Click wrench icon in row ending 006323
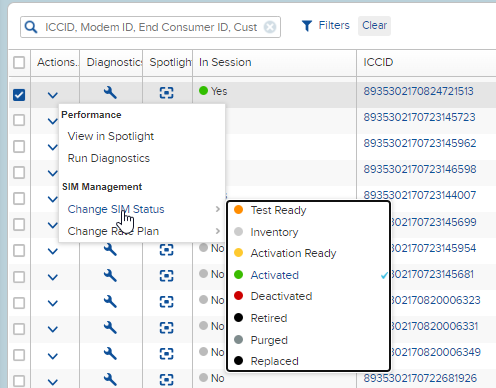The height and width of the screenshot is (388, 496). [x=110, y=301]
